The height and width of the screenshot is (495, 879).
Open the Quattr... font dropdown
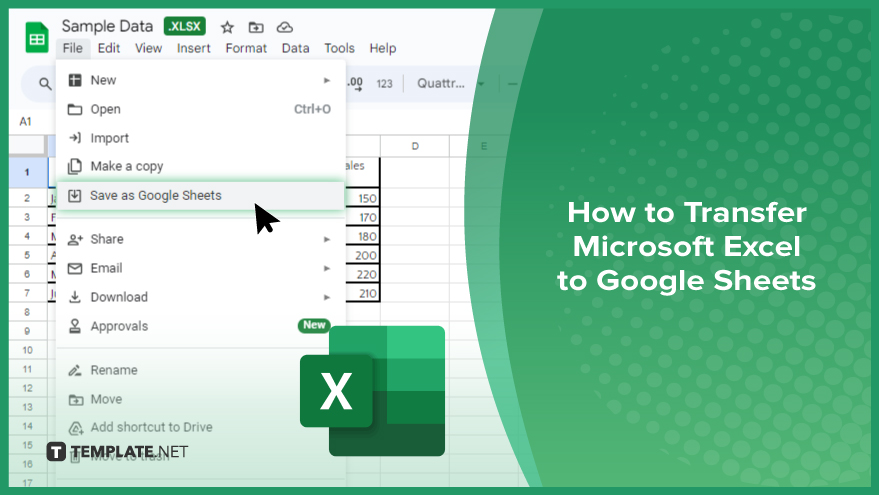450,84
